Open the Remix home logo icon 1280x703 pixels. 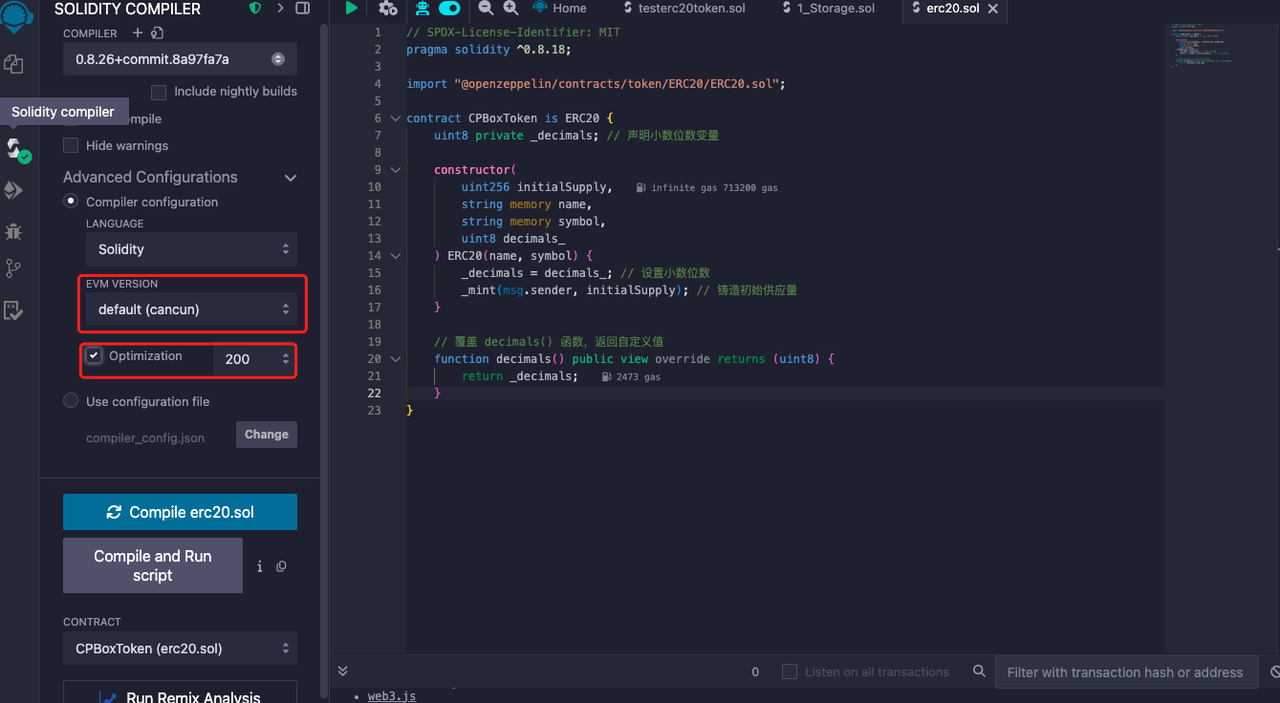pyautogui.click(x=14, y=15)
